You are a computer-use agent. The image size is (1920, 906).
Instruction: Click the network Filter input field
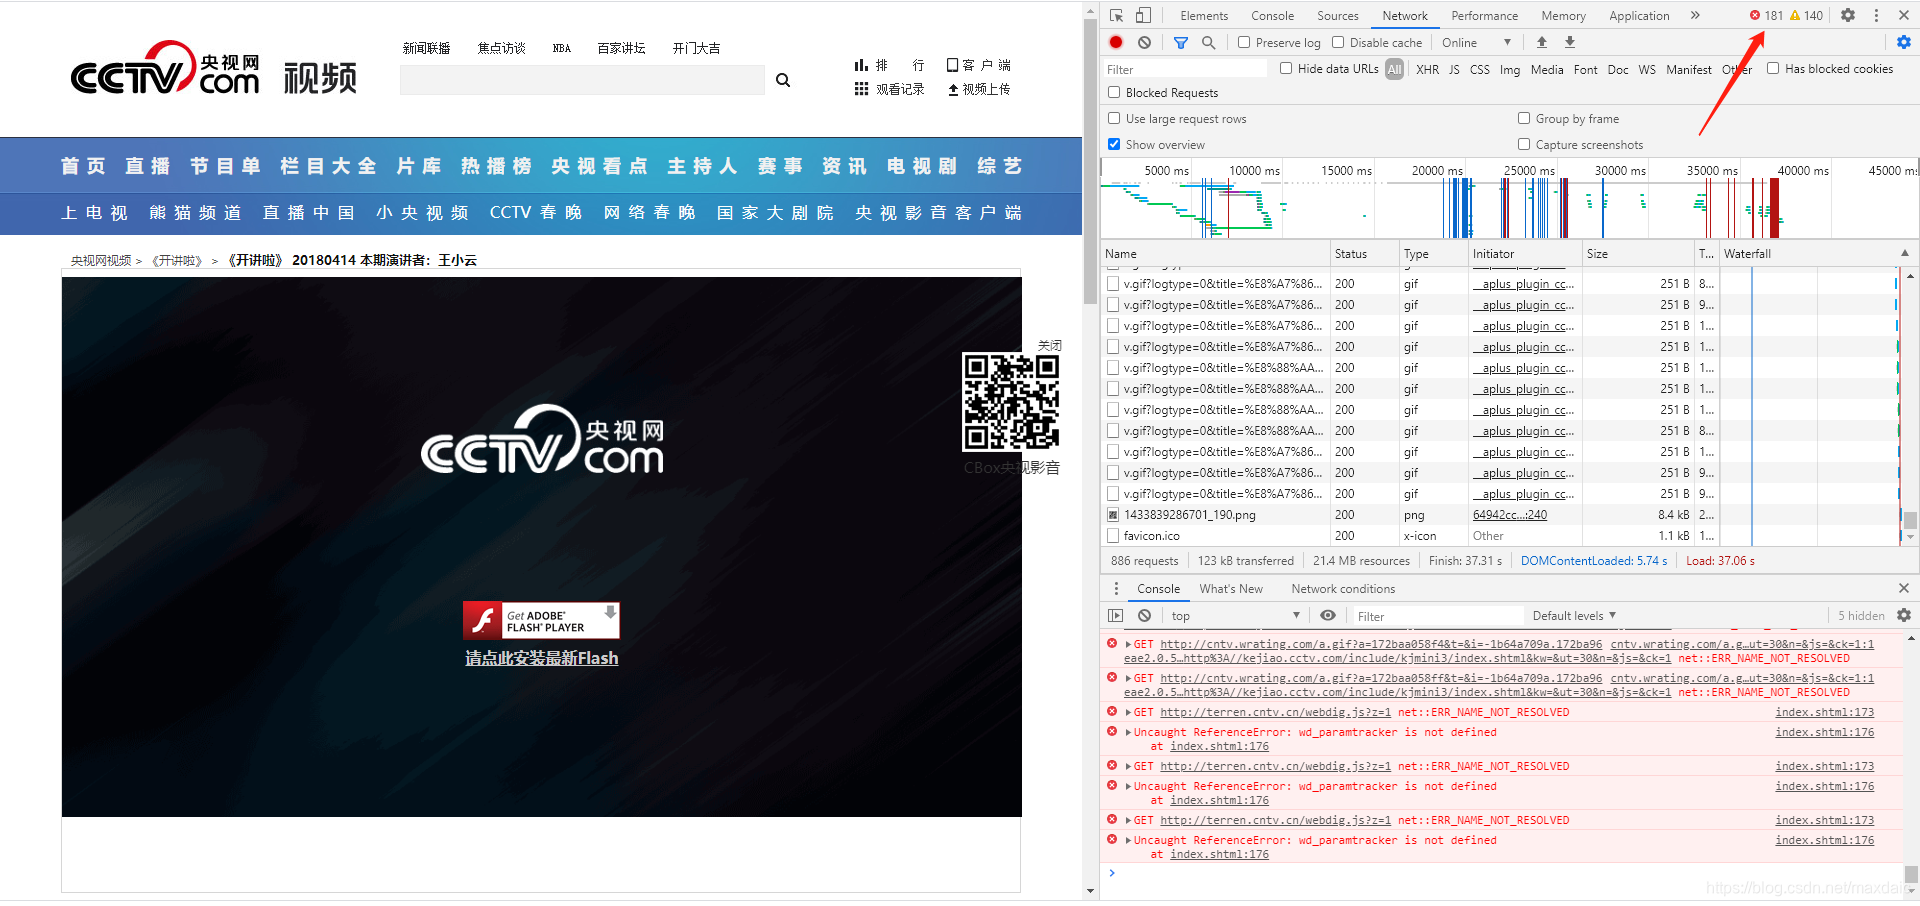pos(1185,69)
